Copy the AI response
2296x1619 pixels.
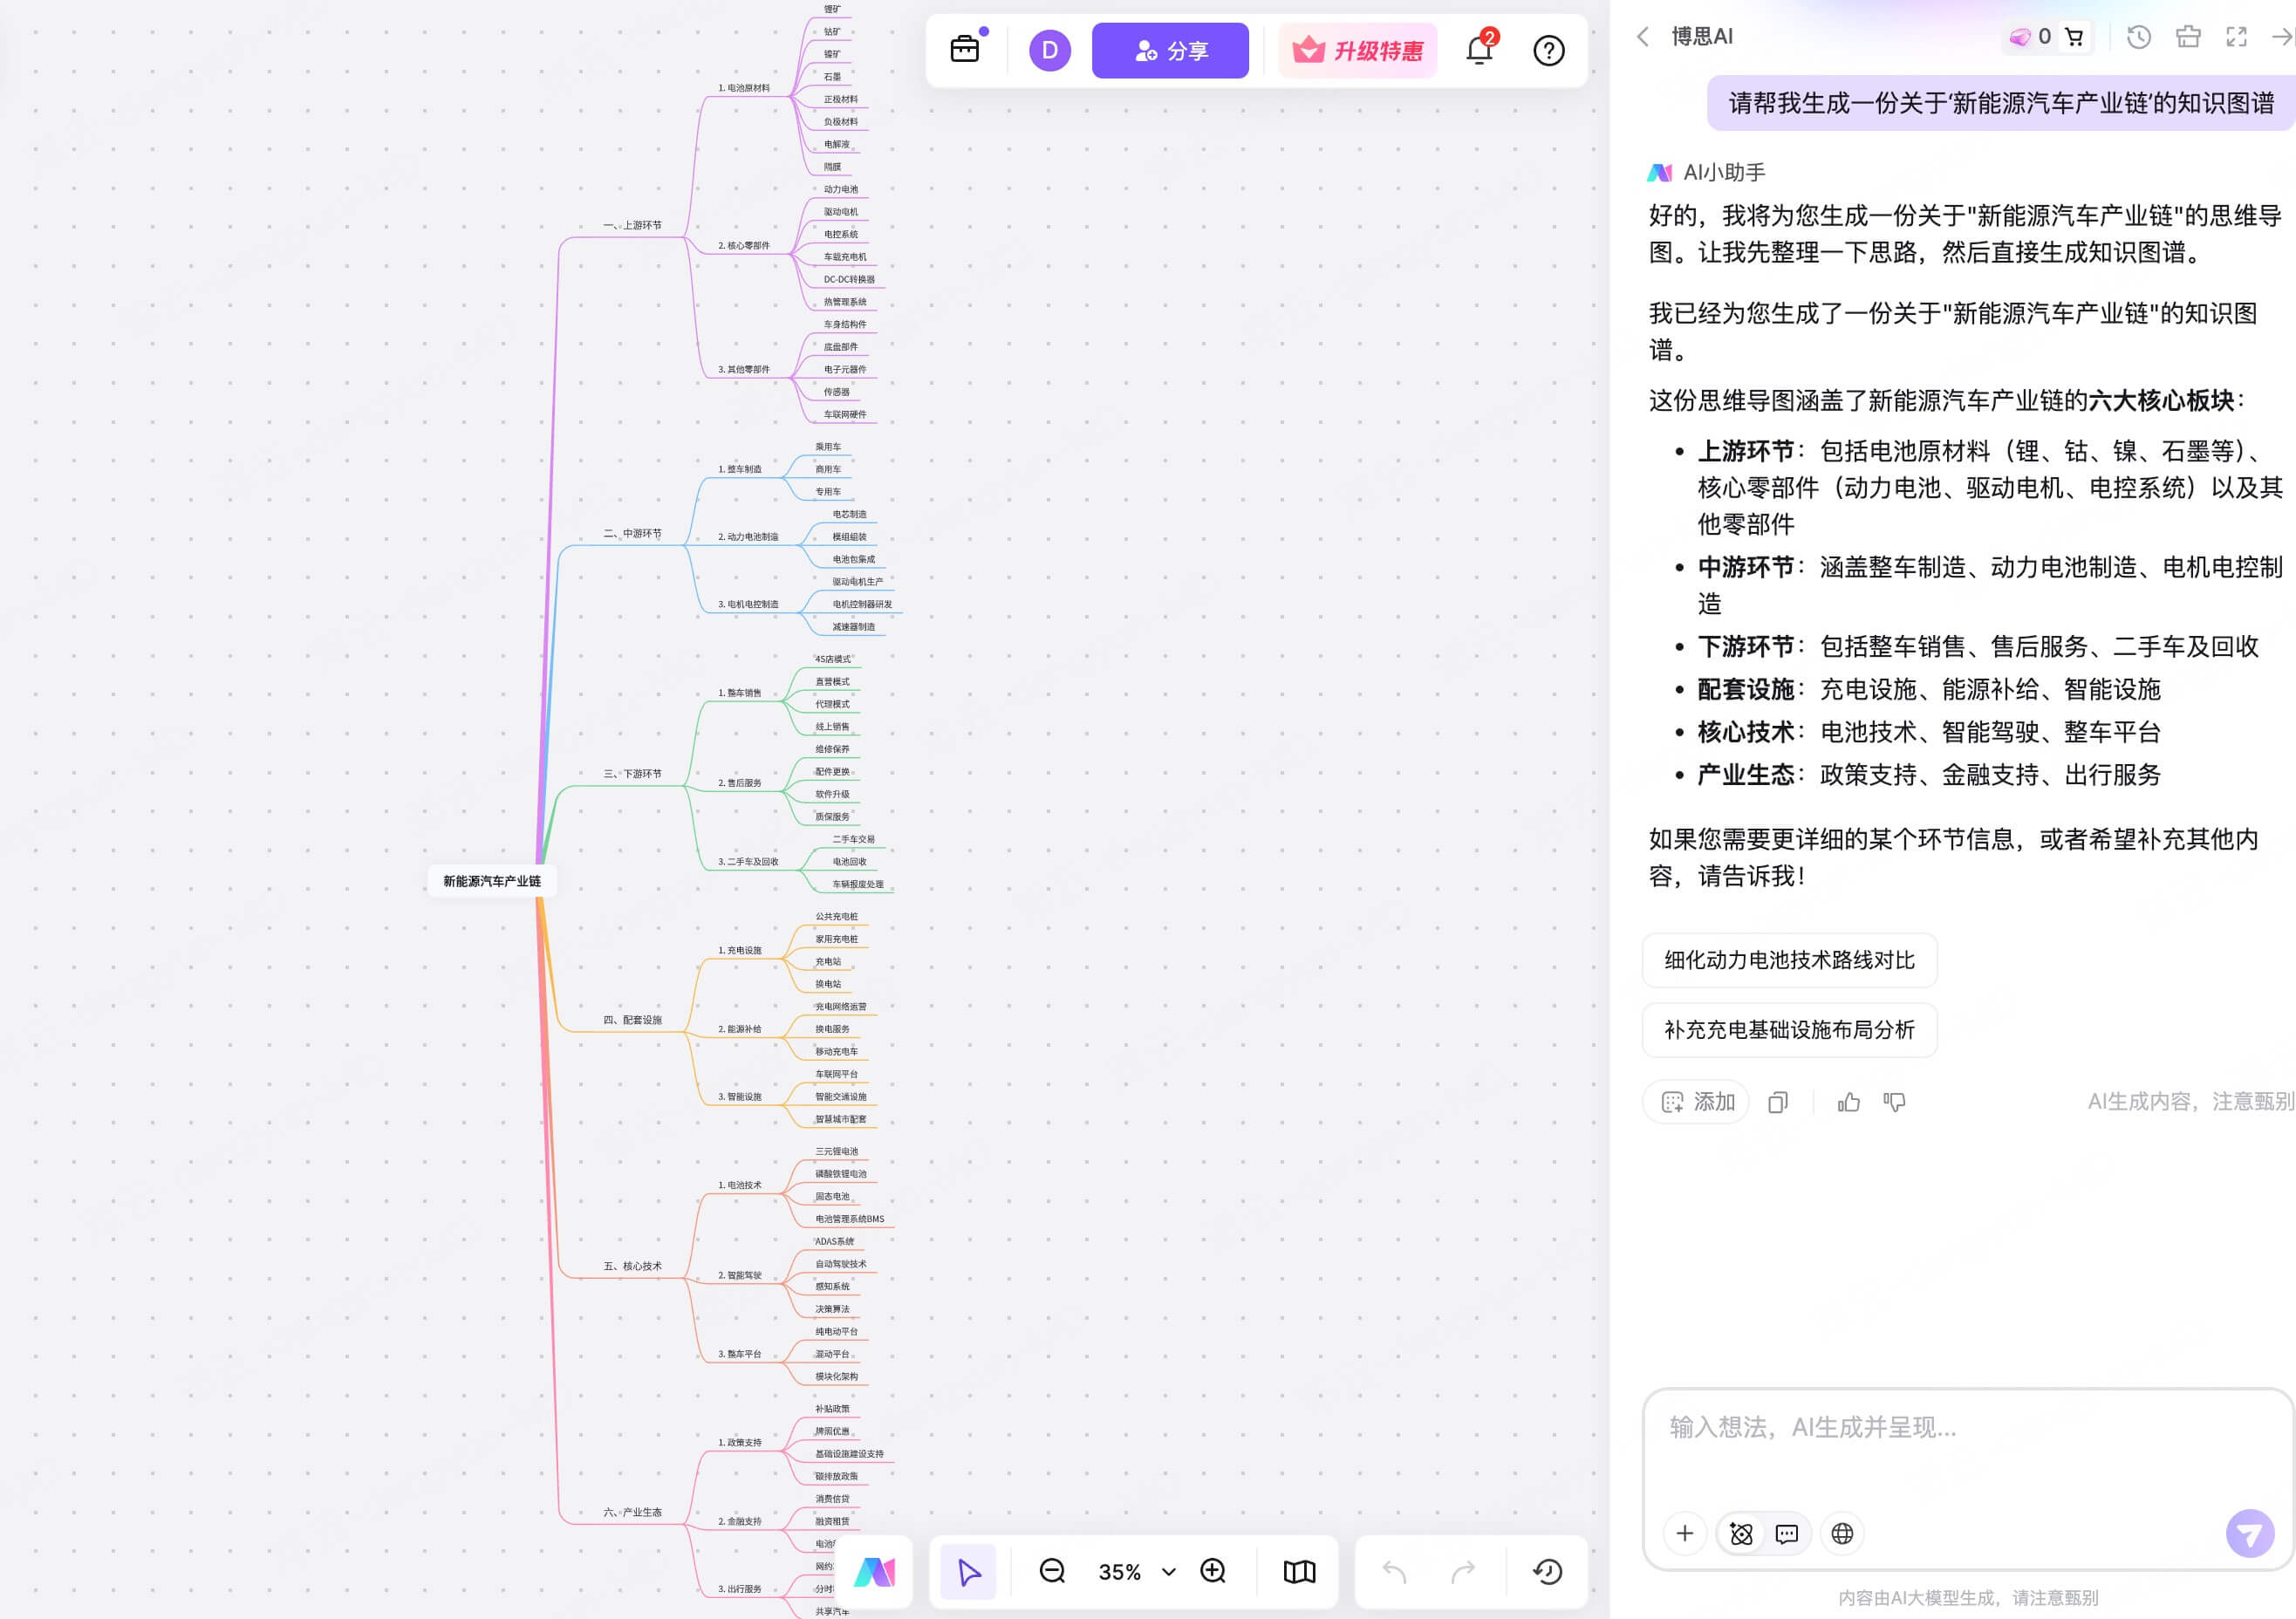click(x=1777, y=1102)
